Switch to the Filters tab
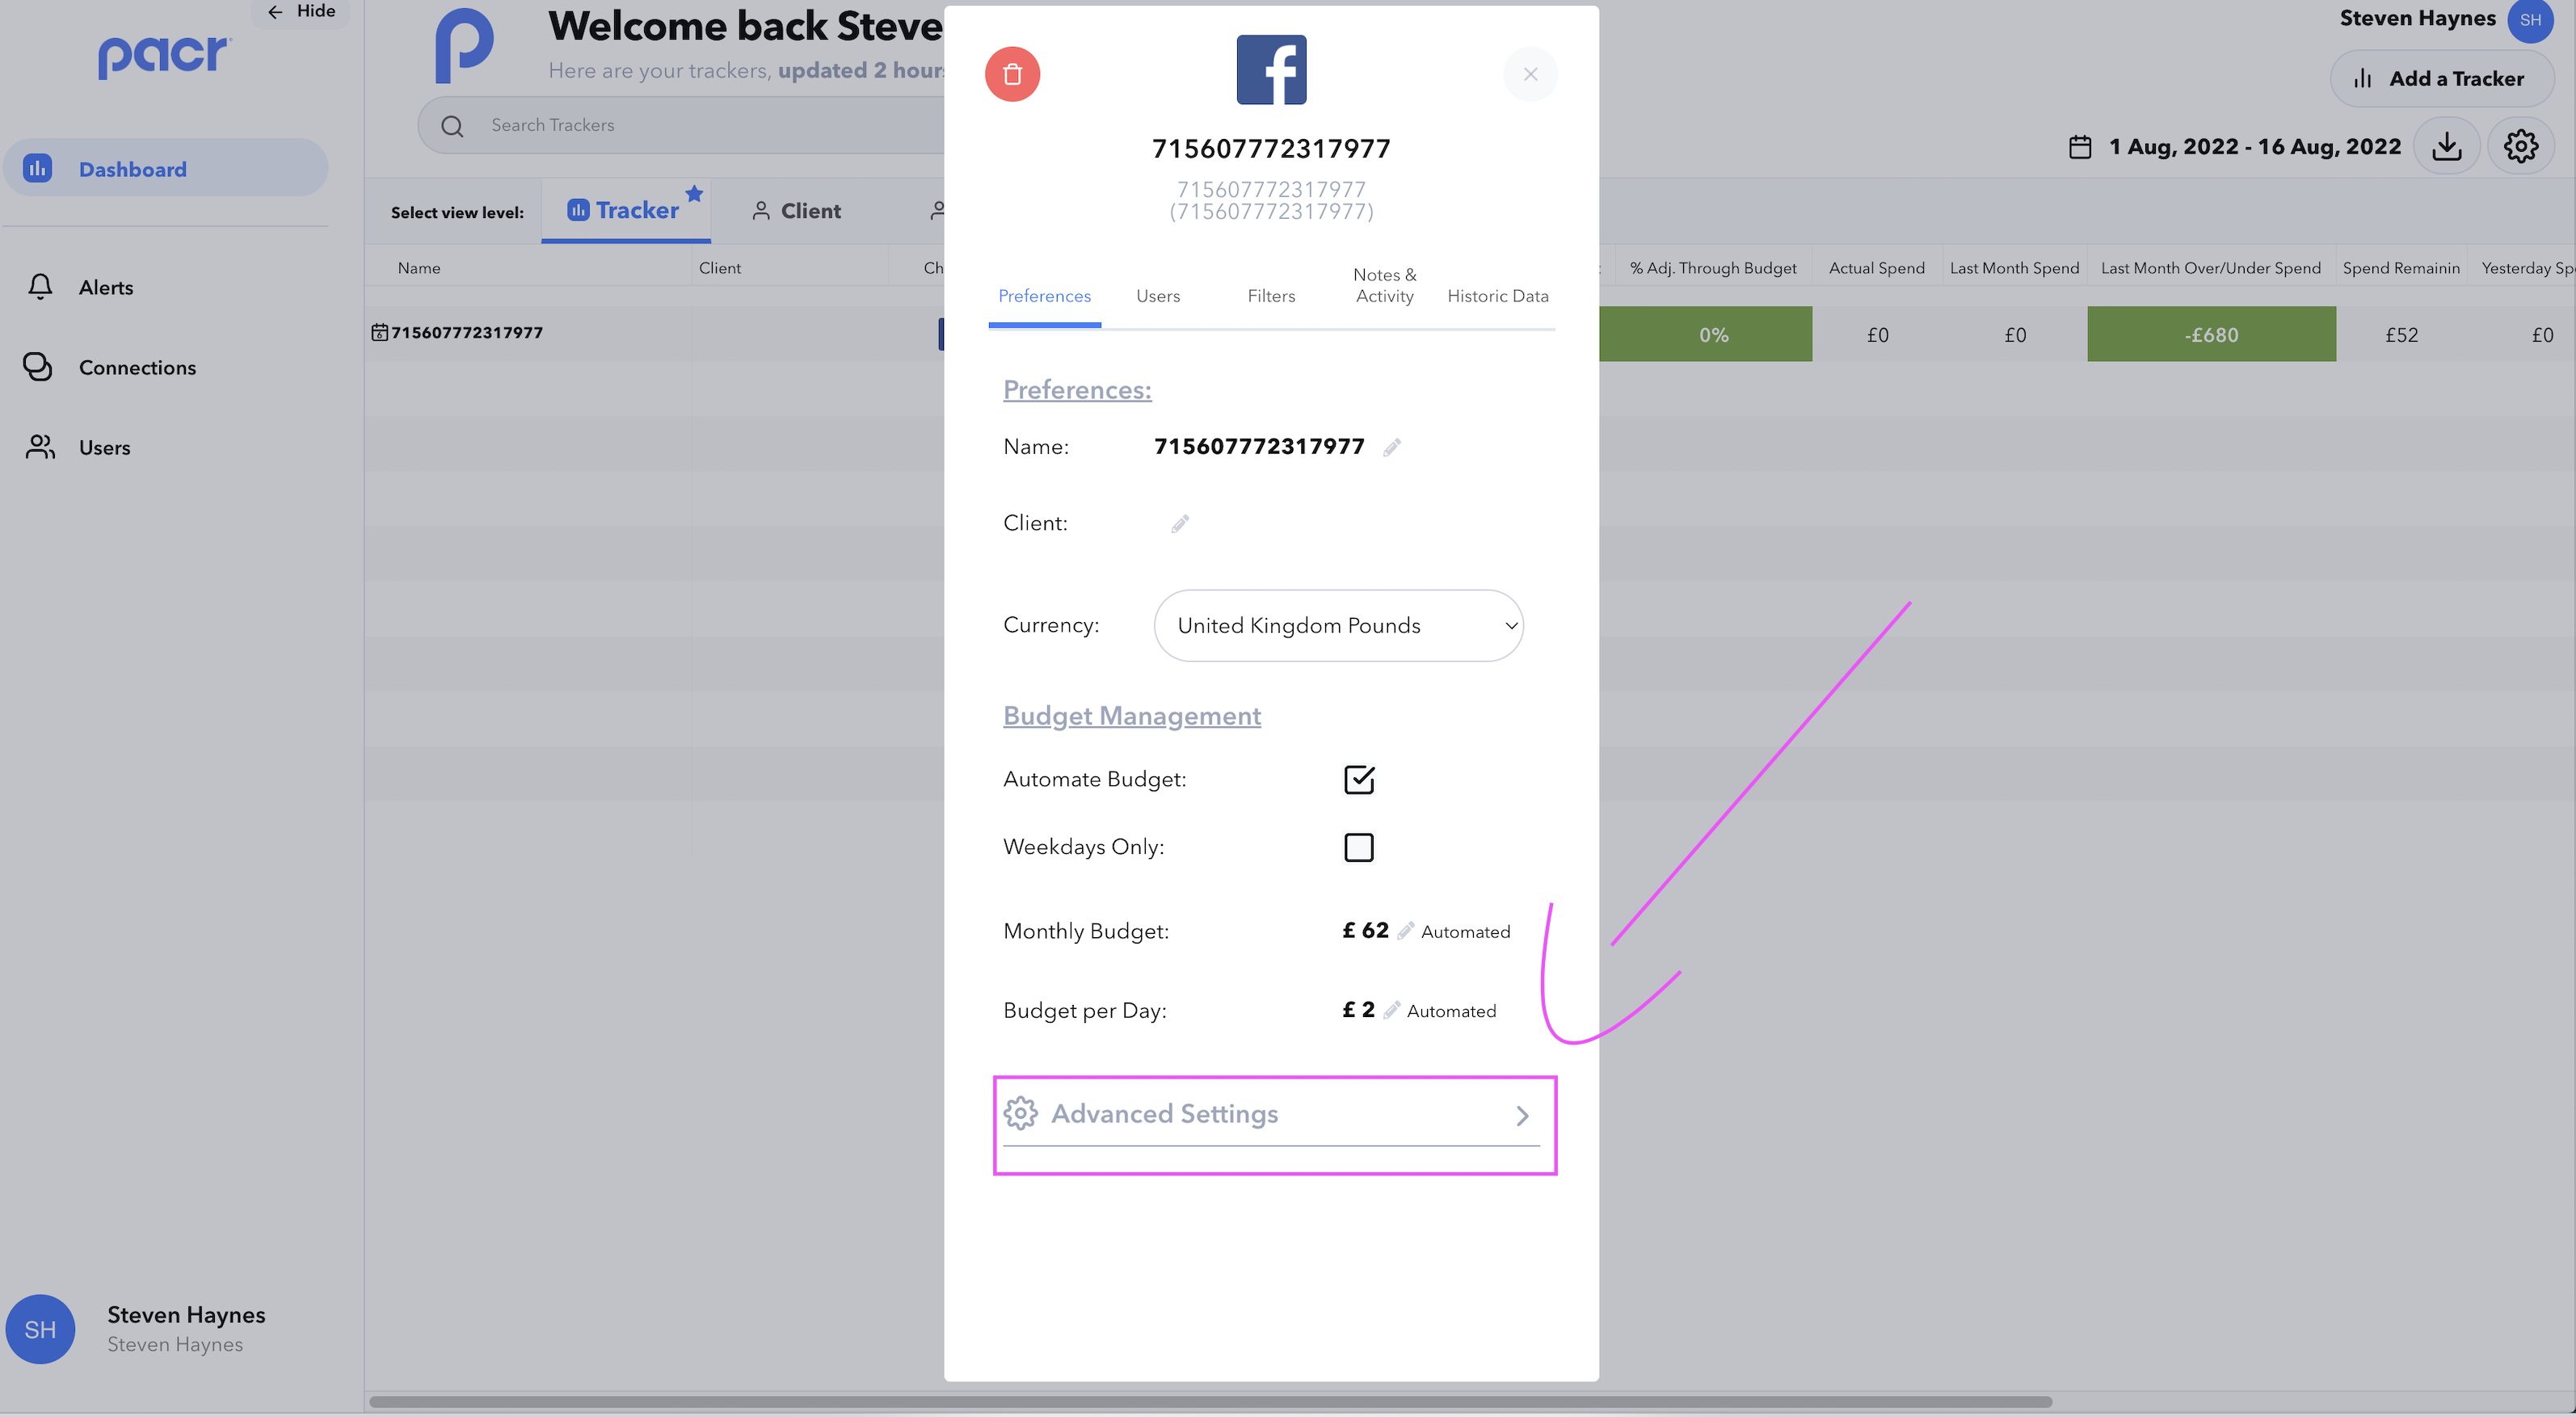2576x1417 pixels. pyautogui.click(x=1271, y=296)
